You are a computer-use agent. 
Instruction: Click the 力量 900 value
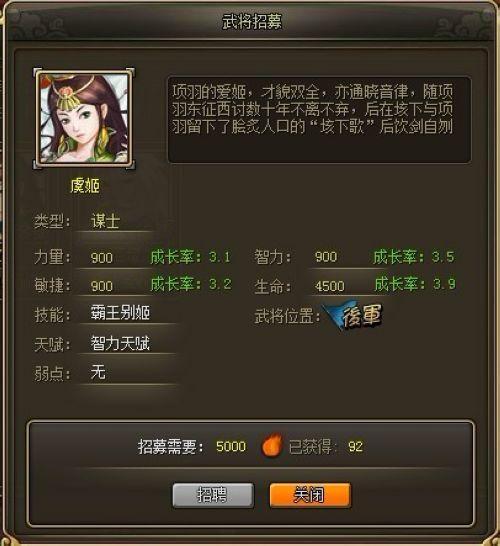(102, 258)
